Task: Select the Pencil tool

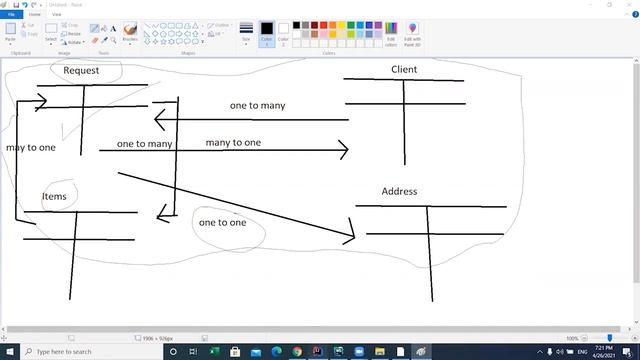Action: tap(94, 28)
